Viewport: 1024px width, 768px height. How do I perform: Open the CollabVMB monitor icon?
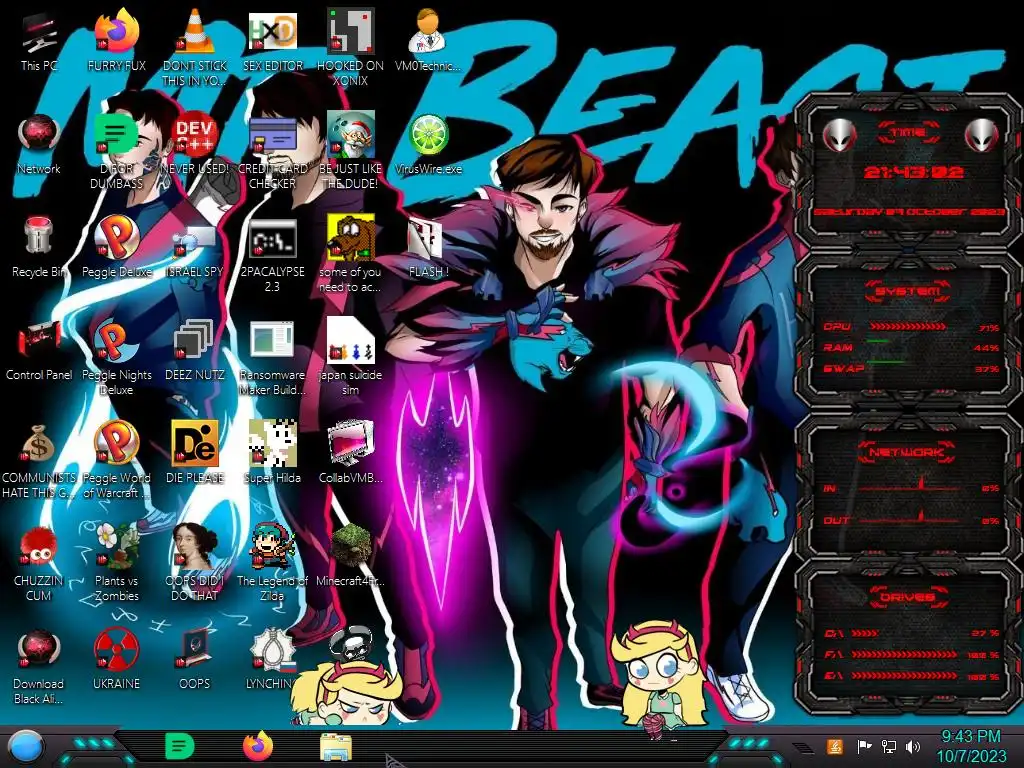coord(351,453)
